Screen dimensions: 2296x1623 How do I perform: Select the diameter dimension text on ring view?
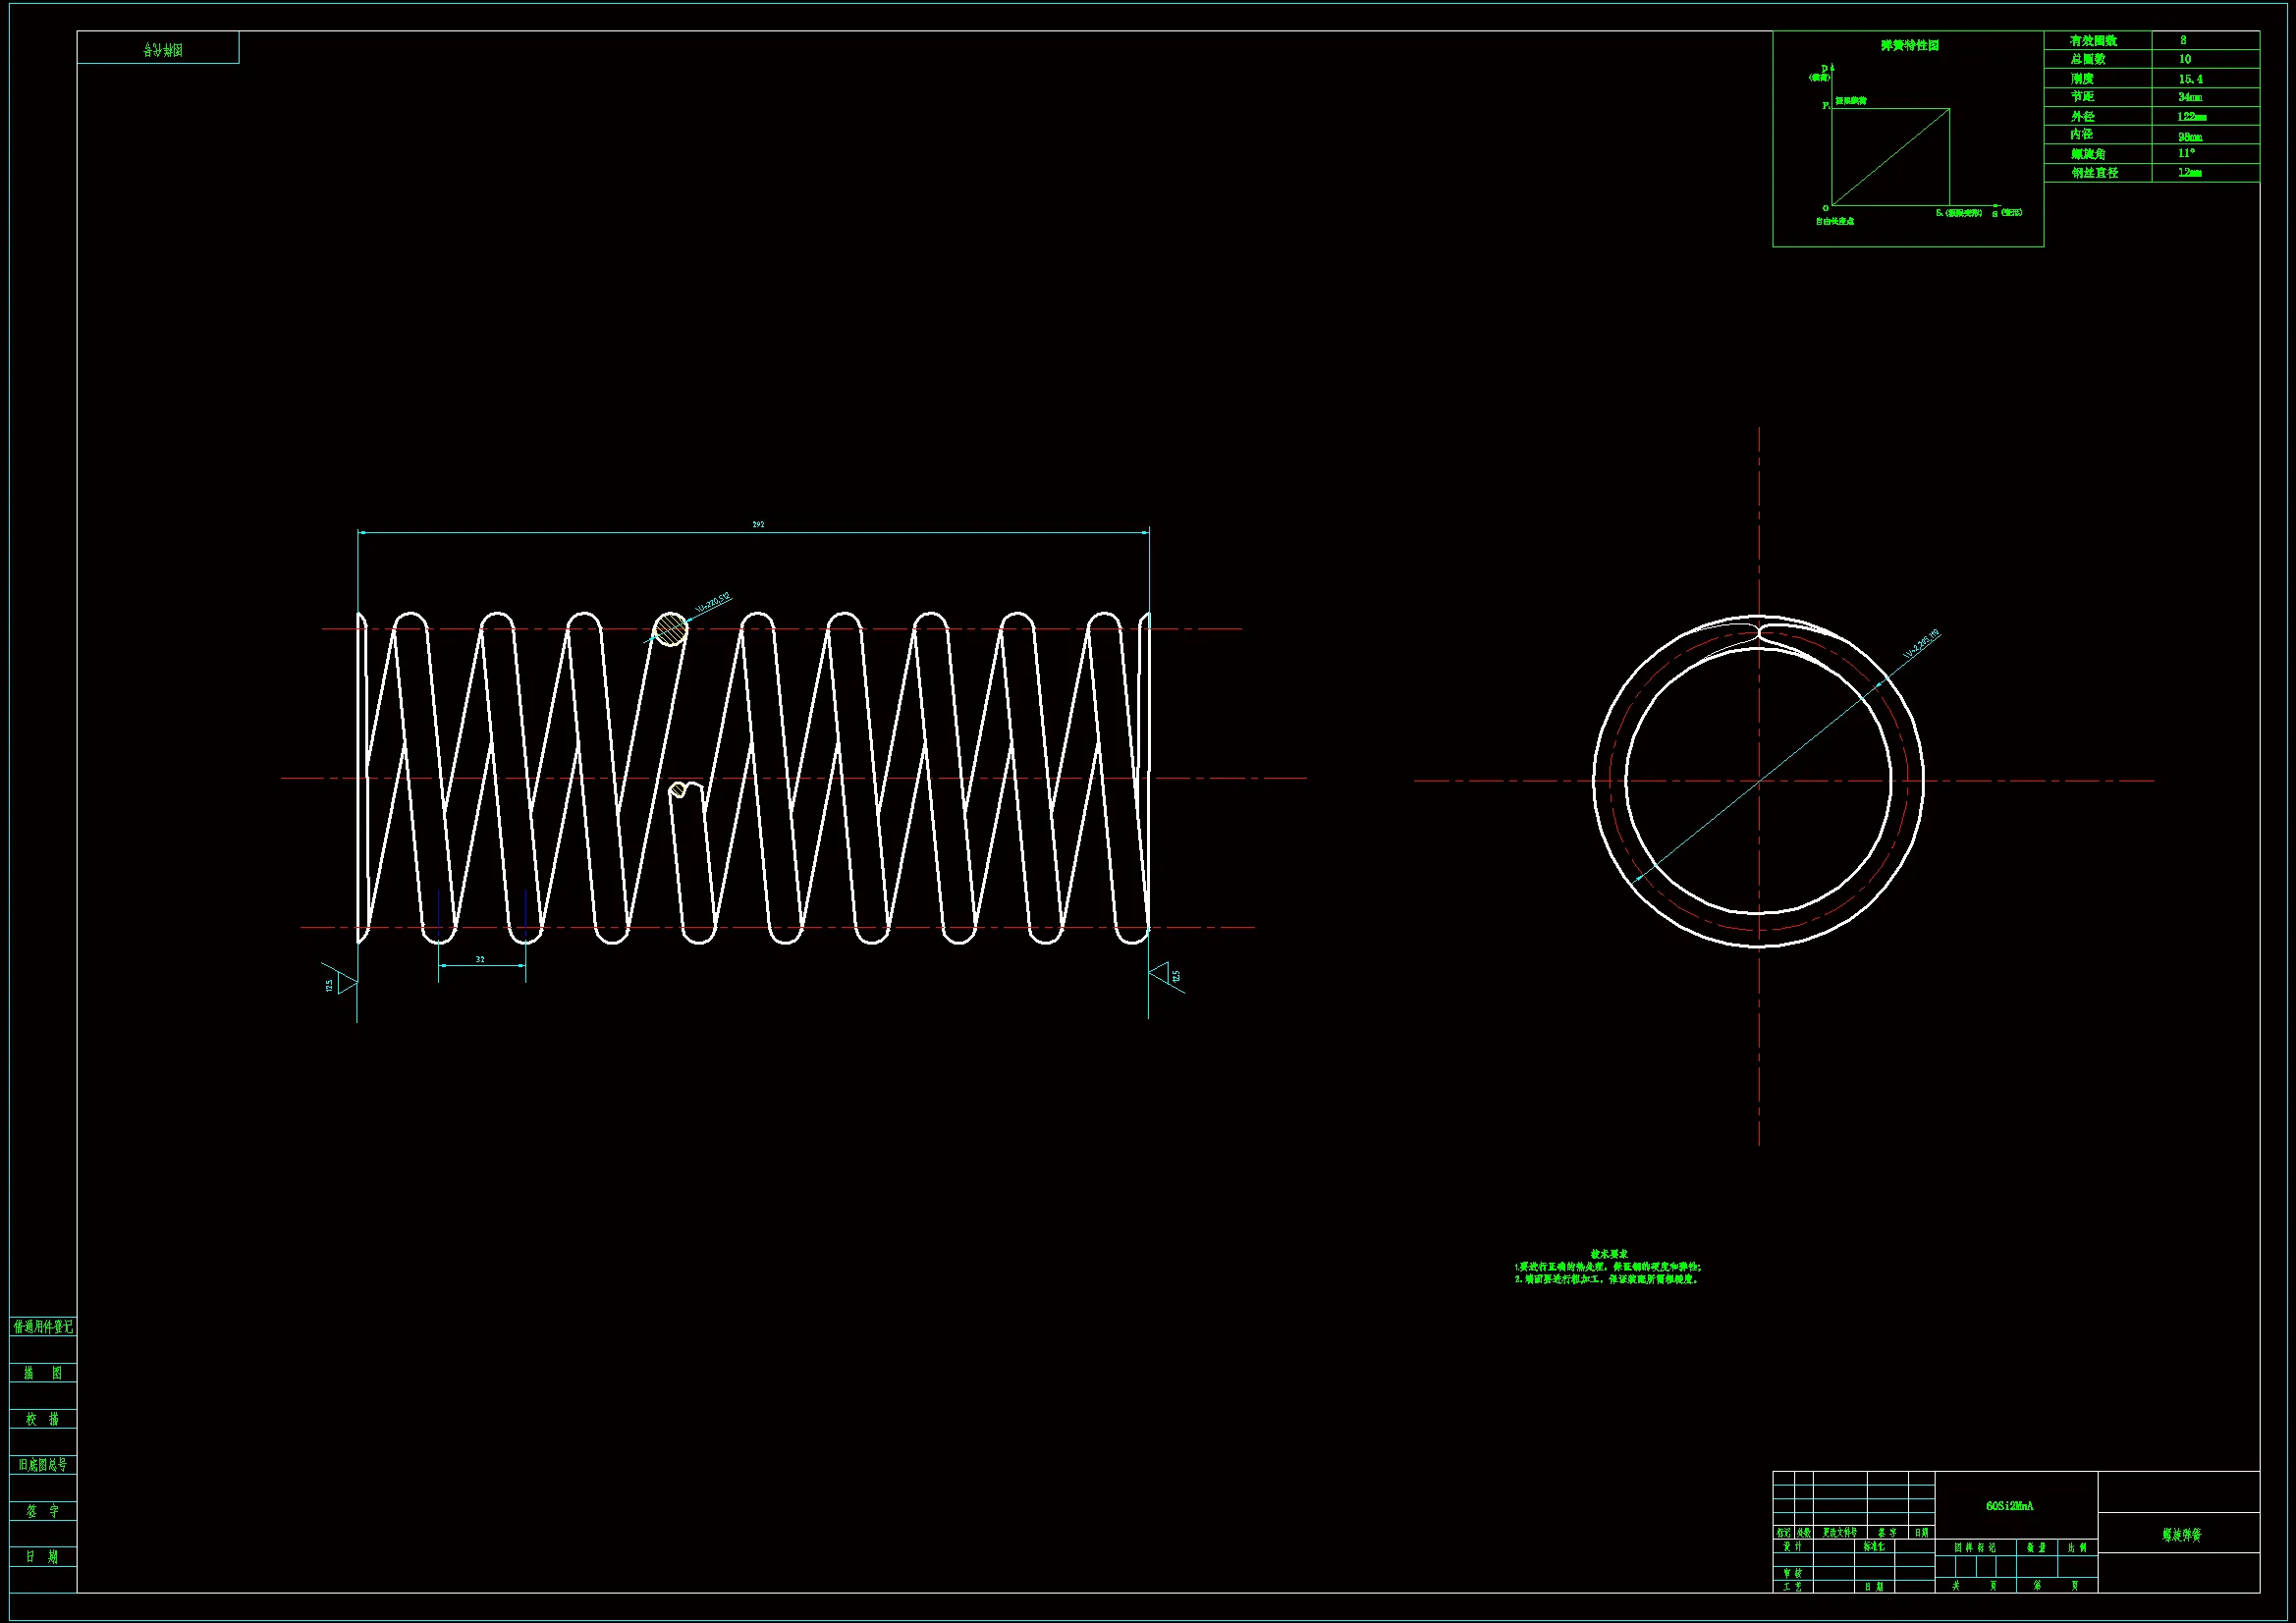pos(1921,645)
